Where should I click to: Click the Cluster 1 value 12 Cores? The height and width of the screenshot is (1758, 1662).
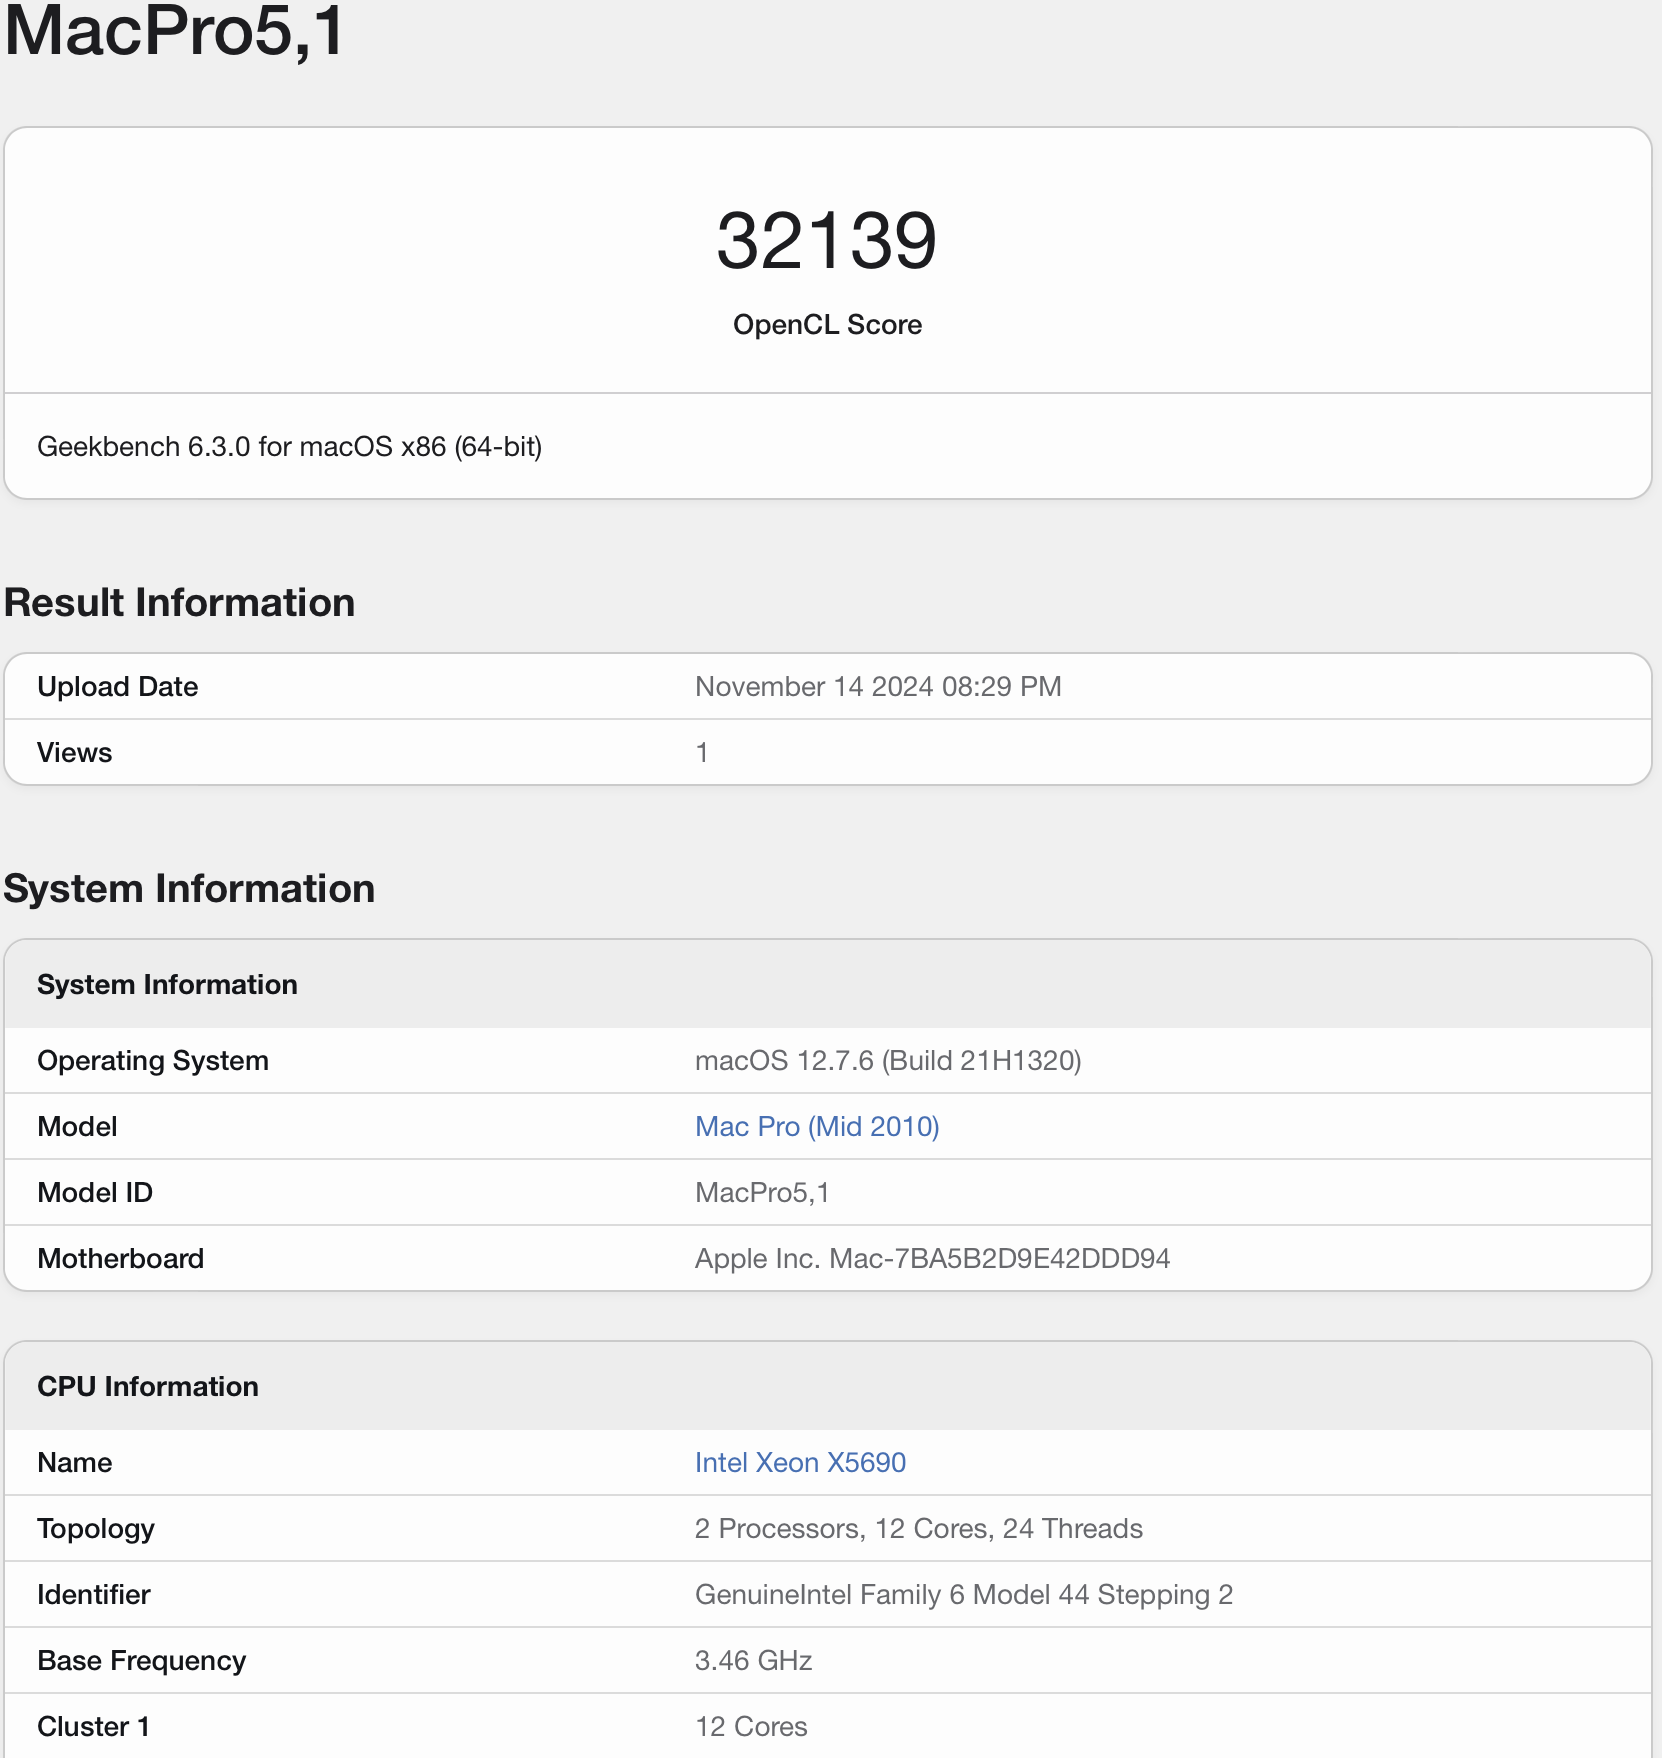(750, 1726)
